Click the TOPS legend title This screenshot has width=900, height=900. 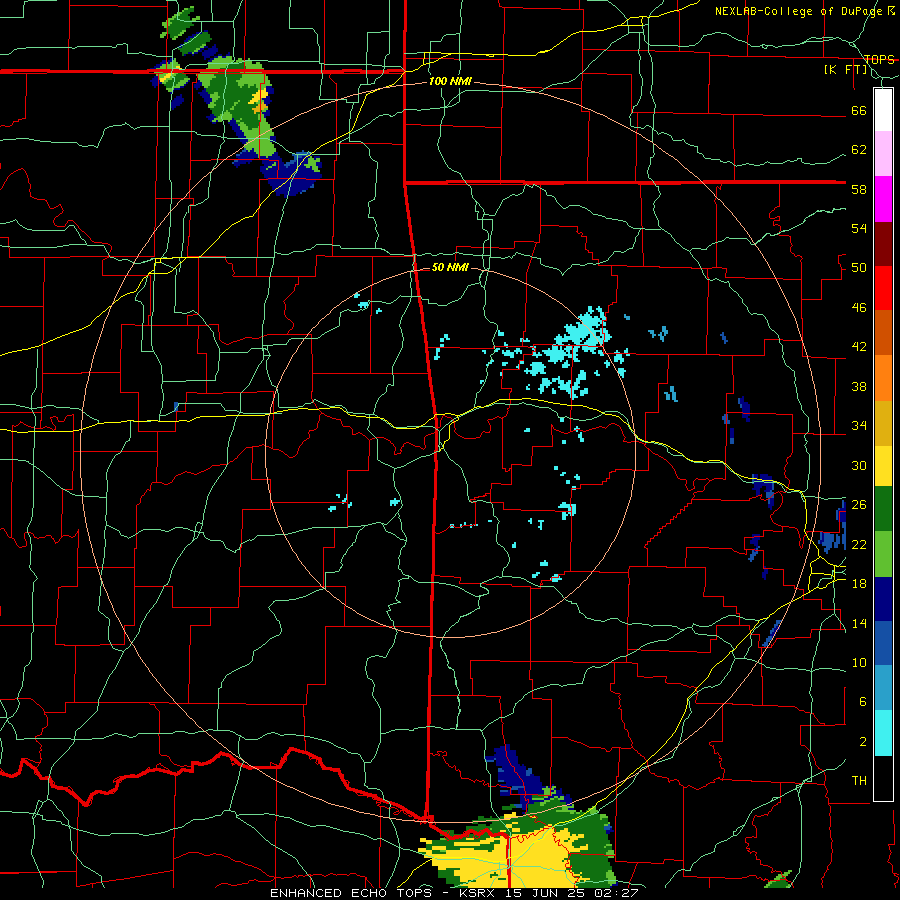pos(879,59)
